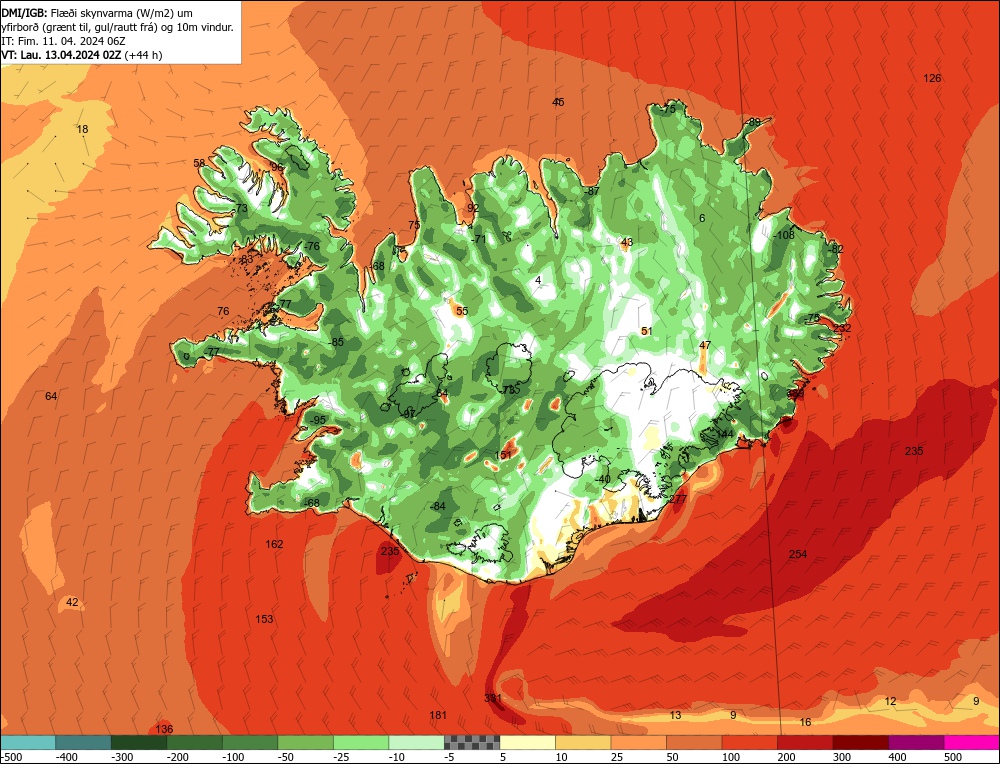Click the map value '-71' in the north
The image size is (1000, 764).
(478, 239)
